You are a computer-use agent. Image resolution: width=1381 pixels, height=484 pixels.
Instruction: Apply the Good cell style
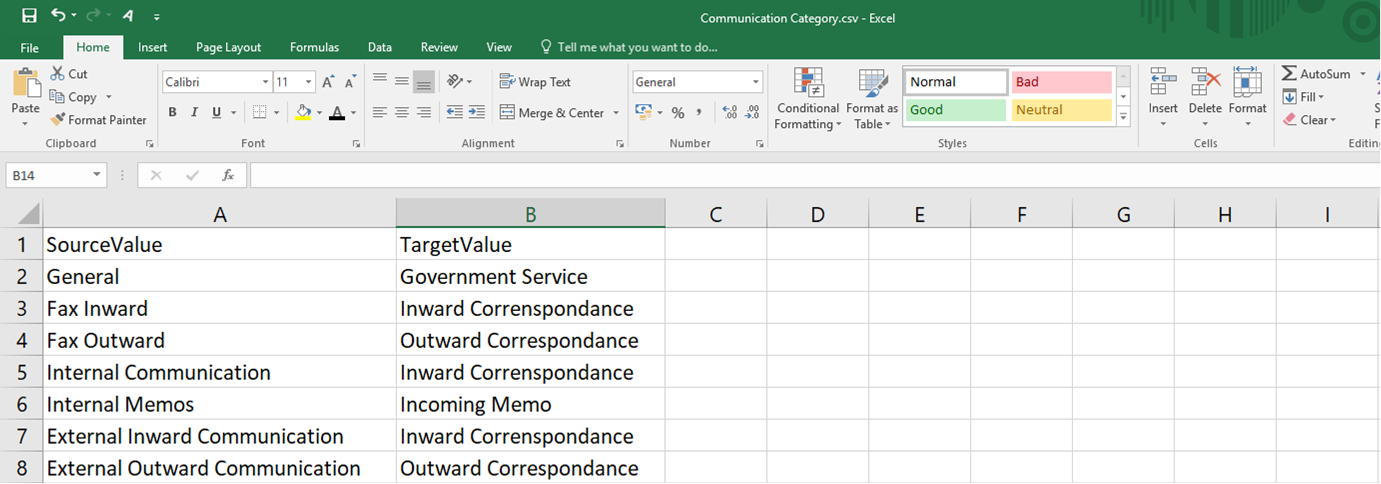point(956,110)
